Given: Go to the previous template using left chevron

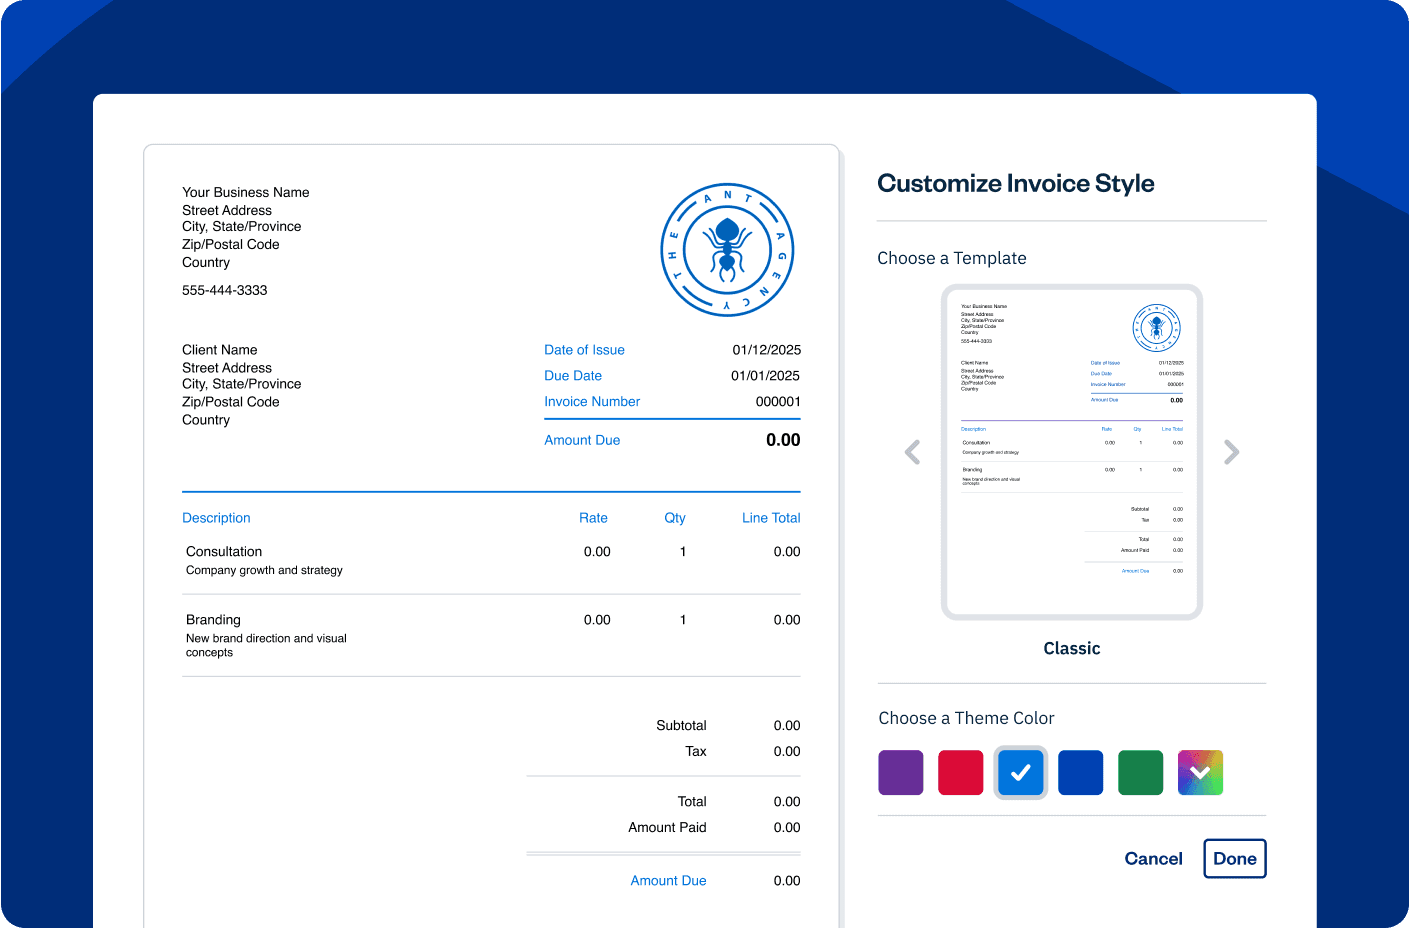Looking at the screenshot, I should [x=912, y=452].
